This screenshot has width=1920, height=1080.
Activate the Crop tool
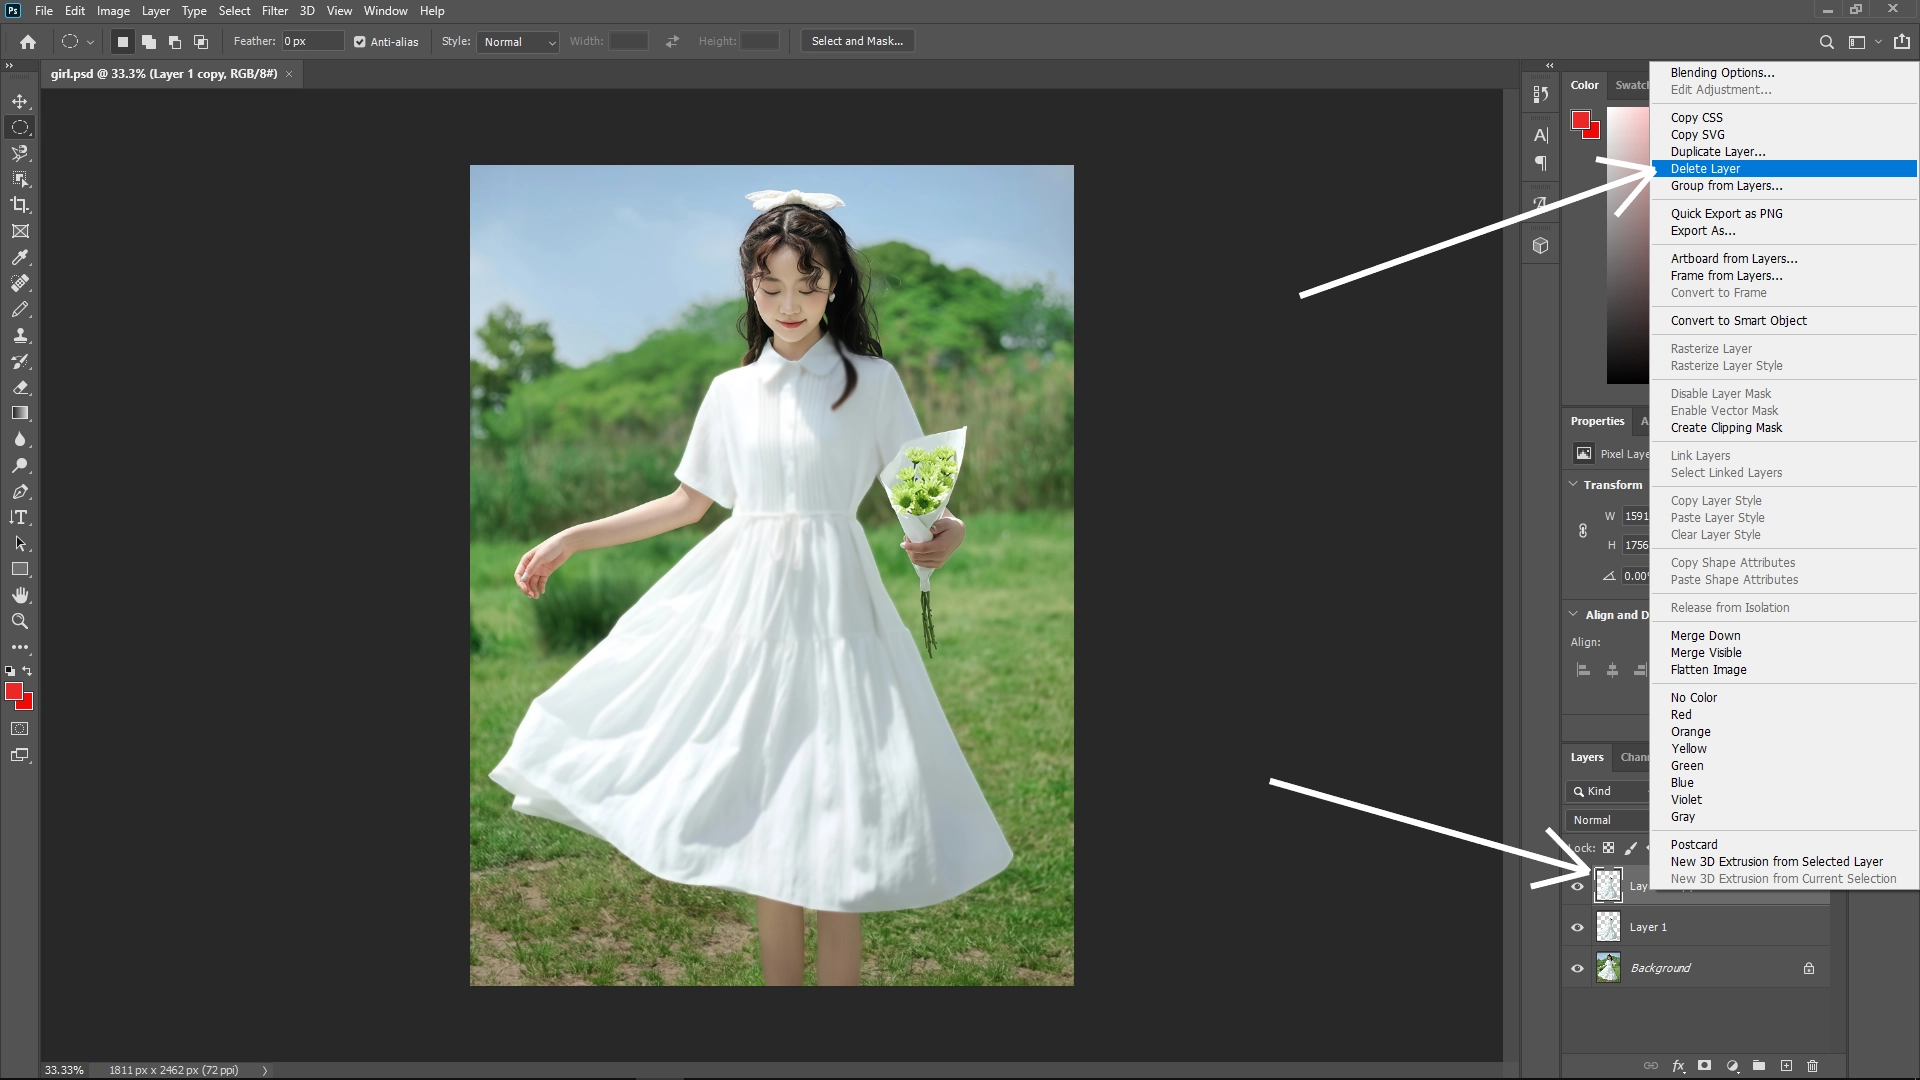coord(20,204)
